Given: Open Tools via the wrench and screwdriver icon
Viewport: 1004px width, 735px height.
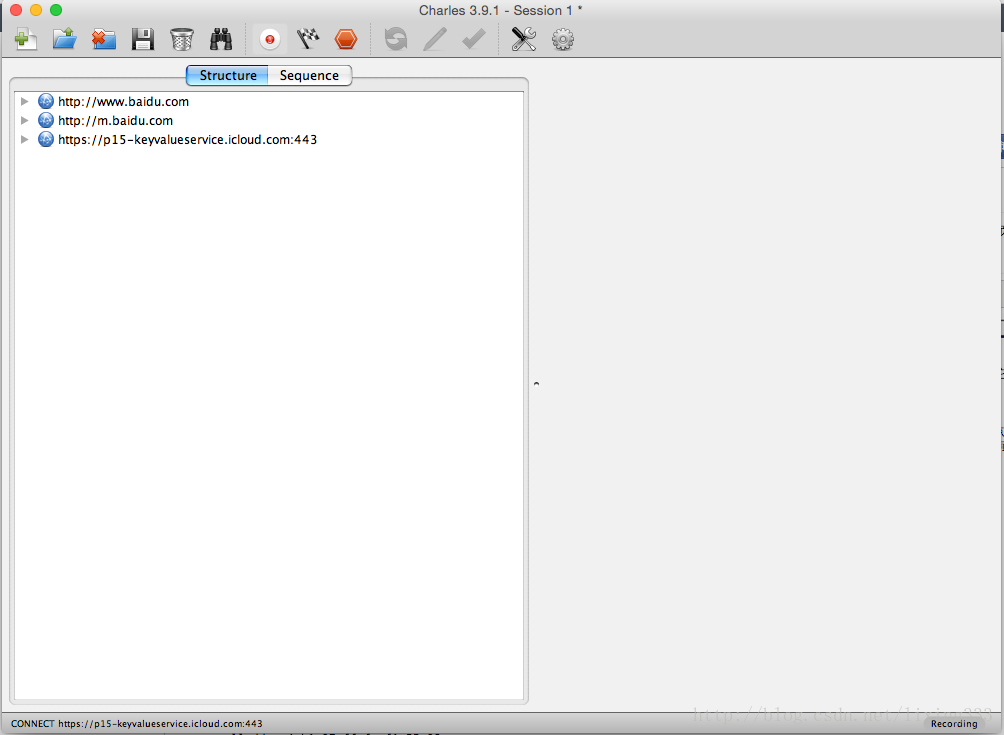Looking at the screenshot, I should click(x=524, y=40).
